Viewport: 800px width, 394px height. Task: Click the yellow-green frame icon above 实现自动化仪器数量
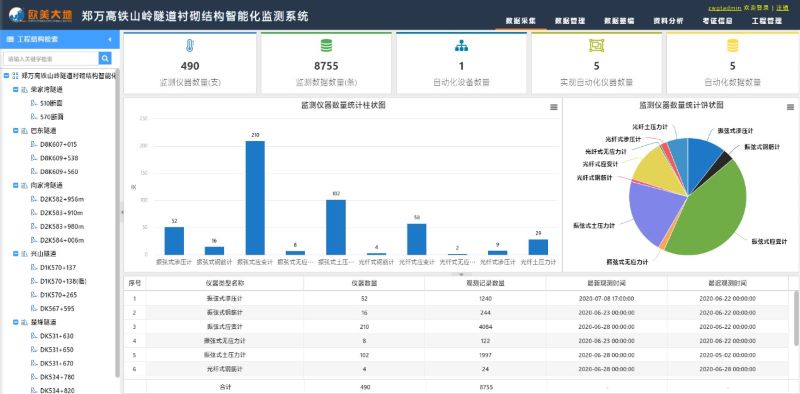596,46
